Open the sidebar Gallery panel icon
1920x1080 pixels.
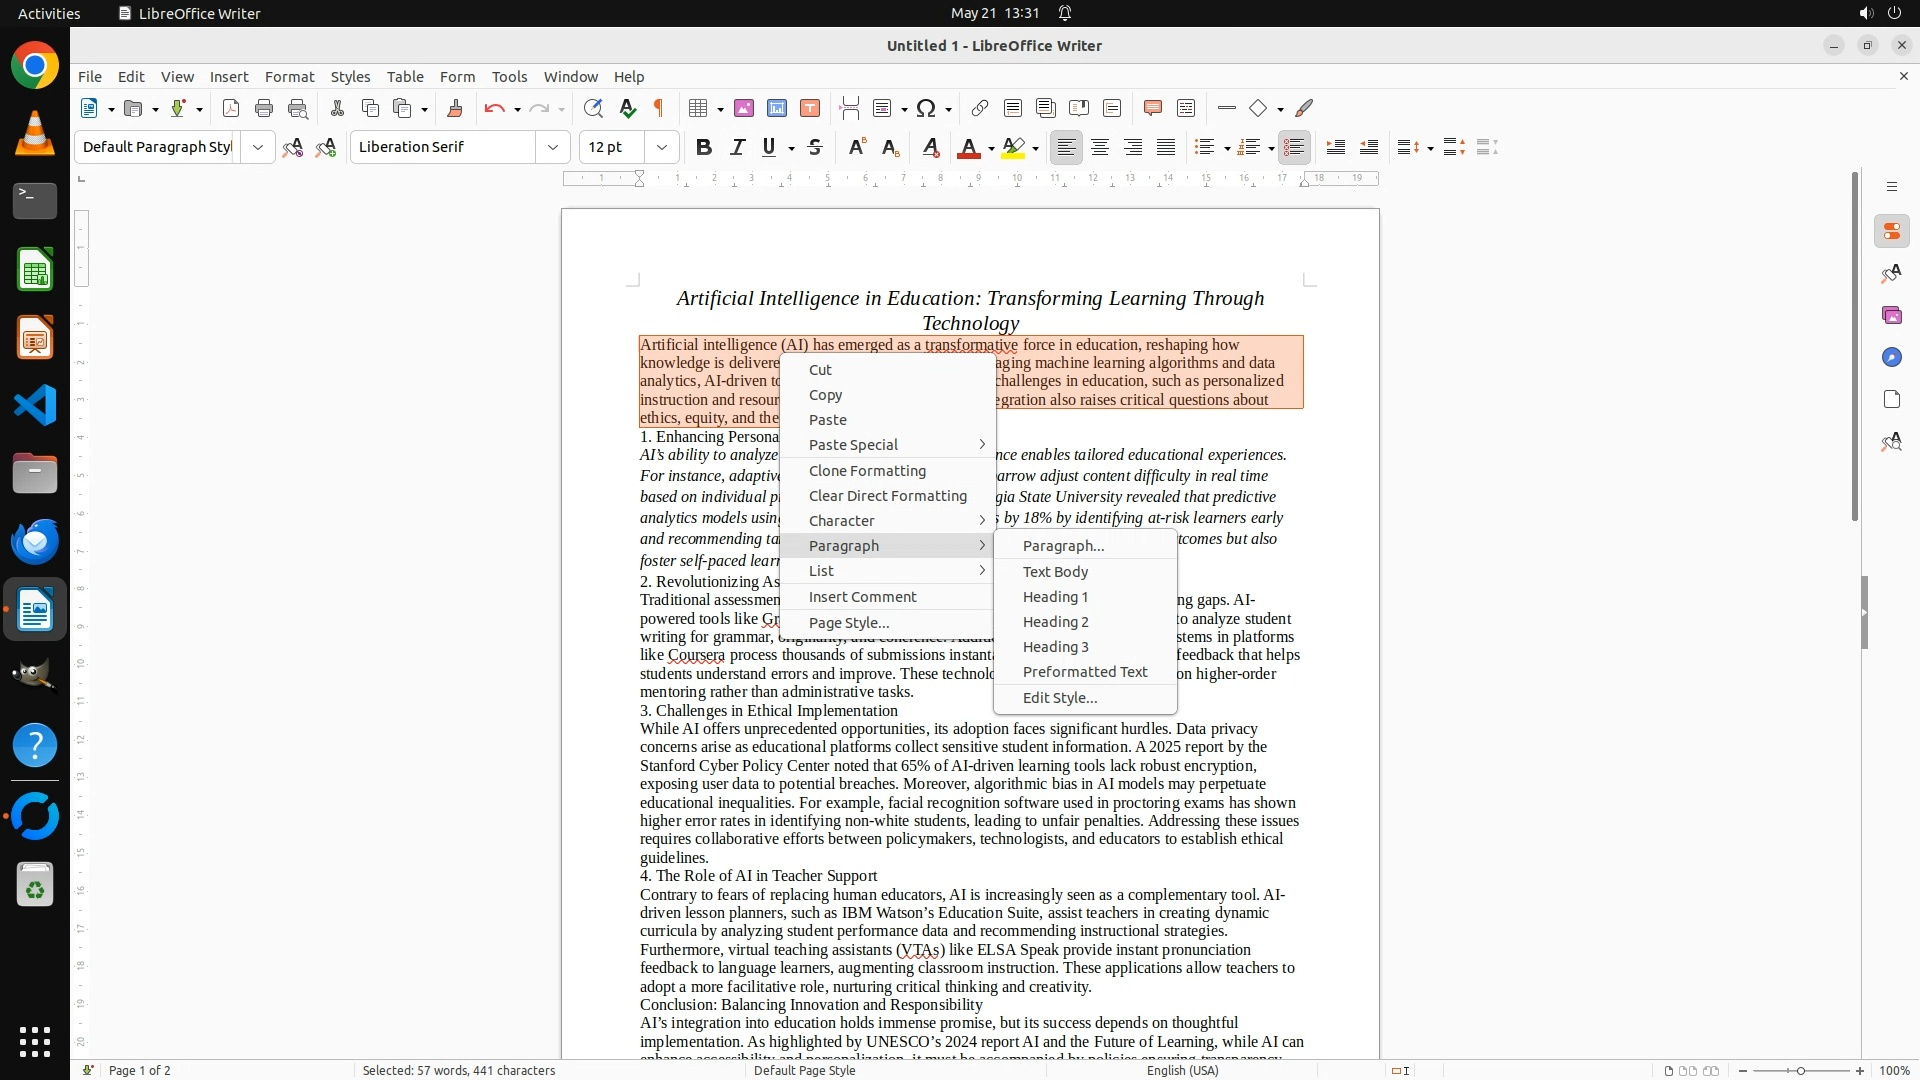[1891, 315]
